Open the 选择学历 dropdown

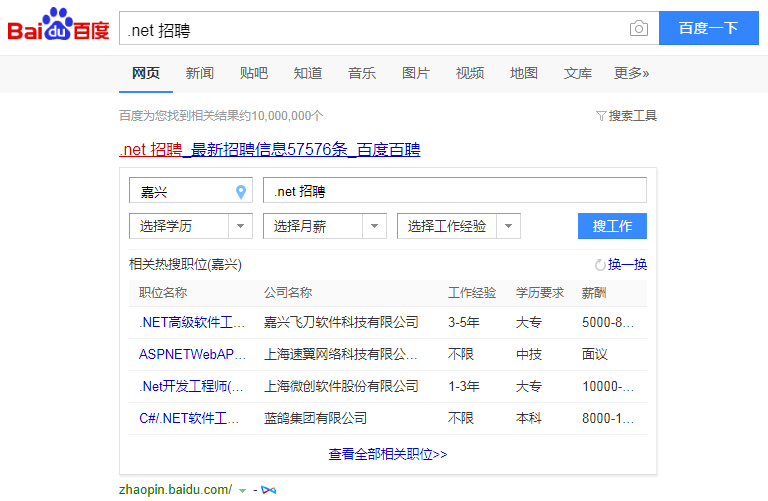(x=191, y=226)
